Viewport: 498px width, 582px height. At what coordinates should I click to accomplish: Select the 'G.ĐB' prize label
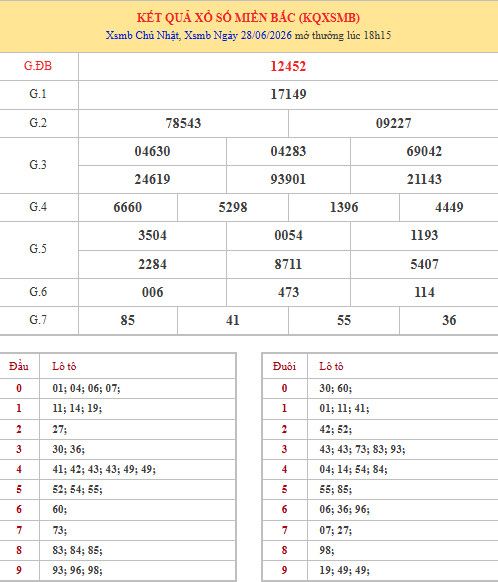38,66
